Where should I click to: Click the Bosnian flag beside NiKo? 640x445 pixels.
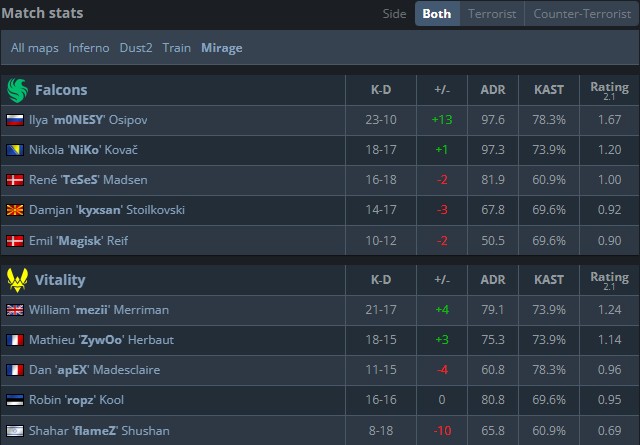pos(15,150)
